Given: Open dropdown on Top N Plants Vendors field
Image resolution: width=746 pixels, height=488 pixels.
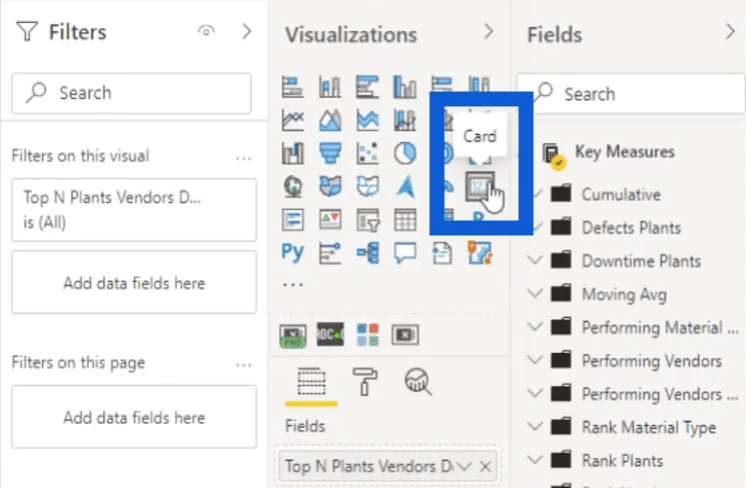Looking at the screenshot, I should [464, 466].
